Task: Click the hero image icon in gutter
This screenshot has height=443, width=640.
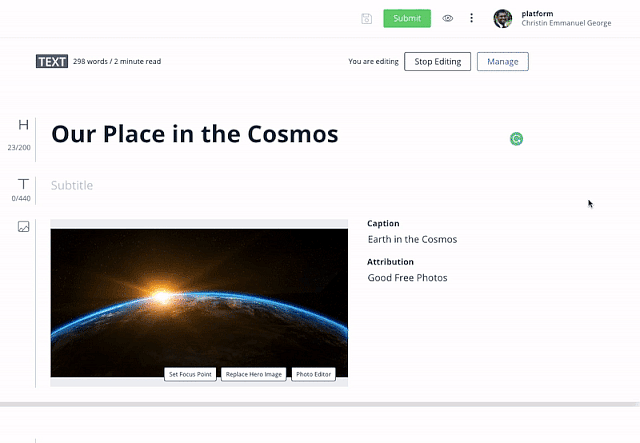Action: (24, 227)
